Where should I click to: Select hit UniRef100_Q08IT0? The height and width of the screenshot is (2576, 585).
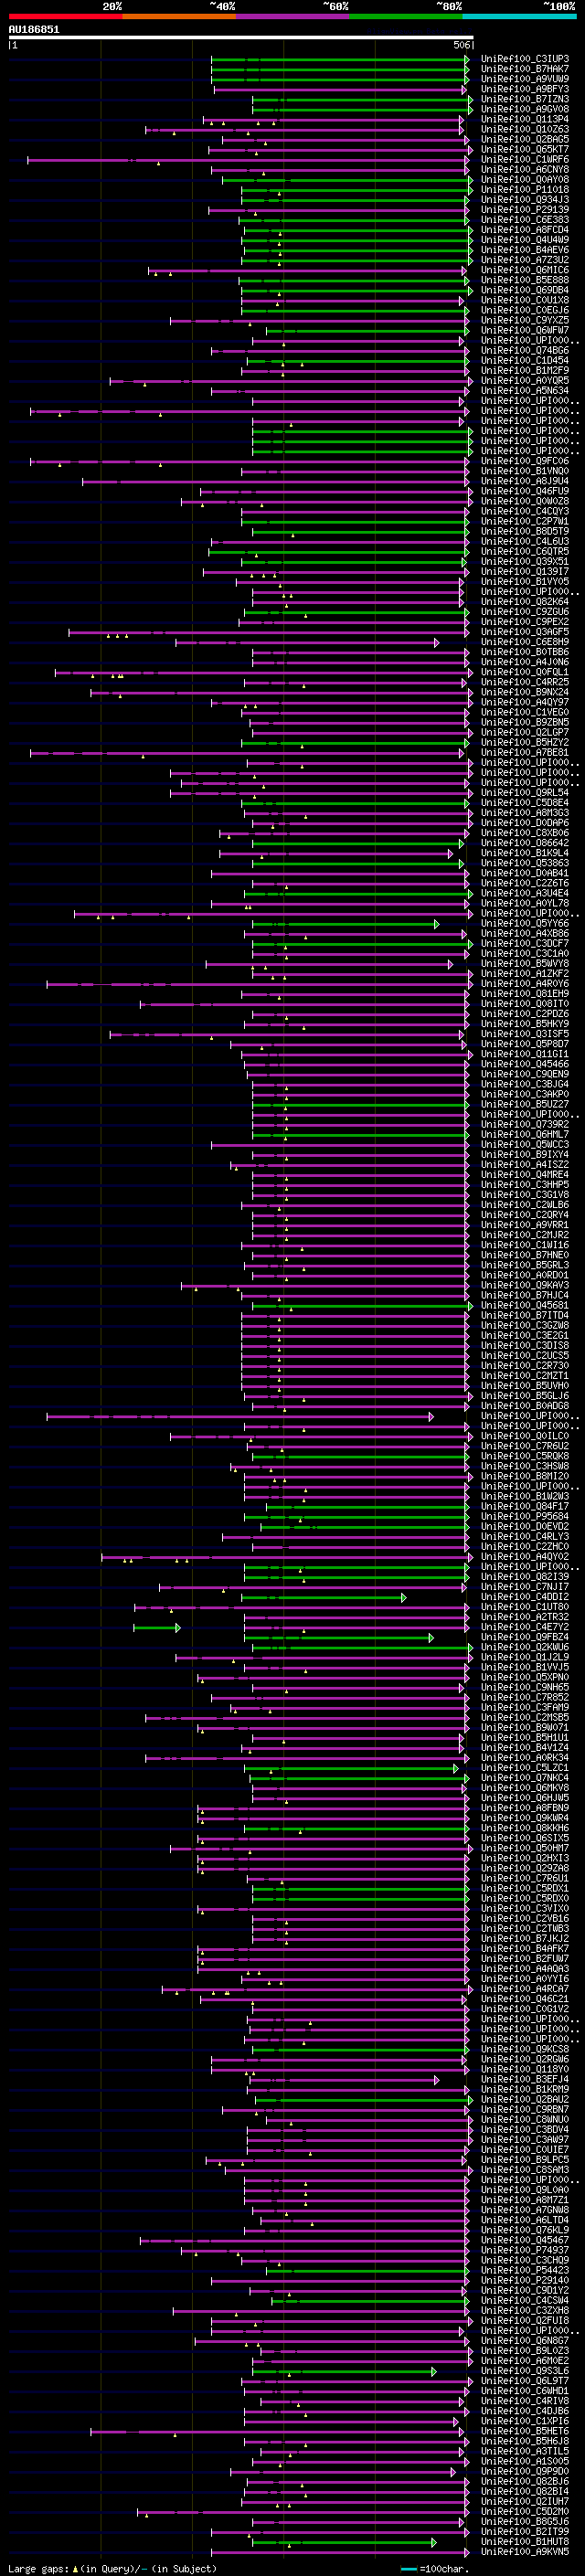click(524, 1004)
